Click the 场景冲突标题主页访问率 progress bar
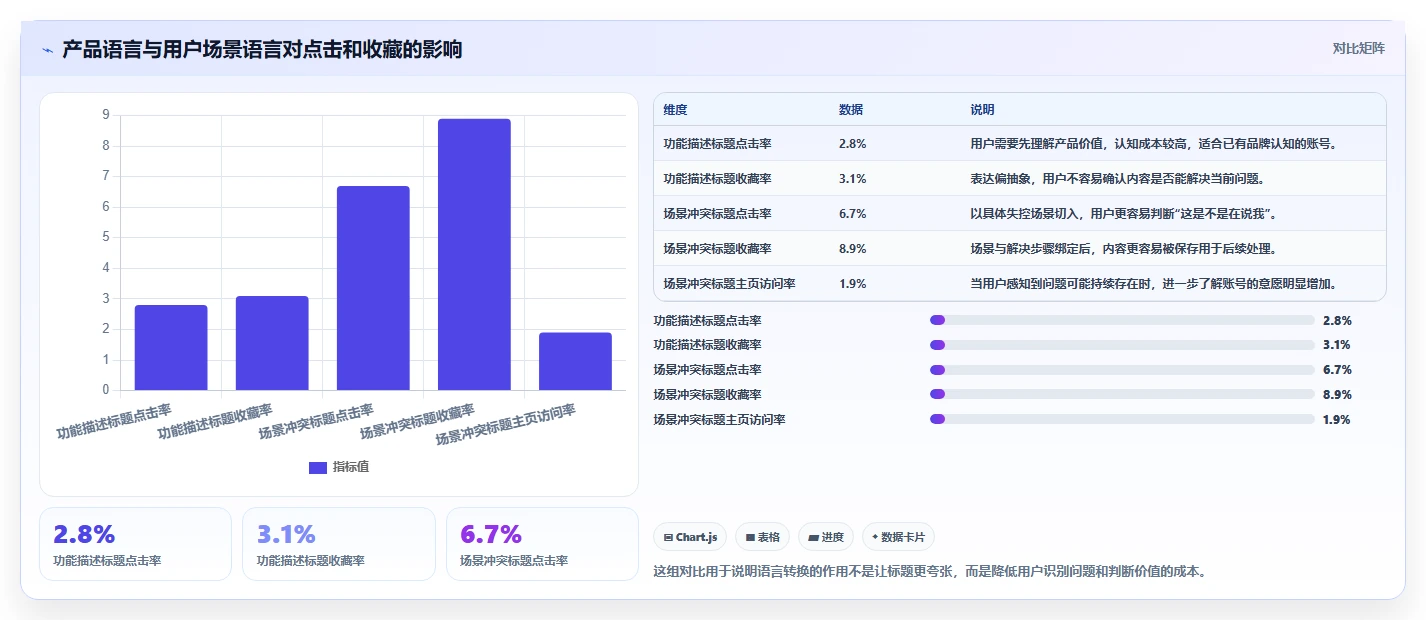This screenshot has width=1426, height=620. pos(1122,419)
